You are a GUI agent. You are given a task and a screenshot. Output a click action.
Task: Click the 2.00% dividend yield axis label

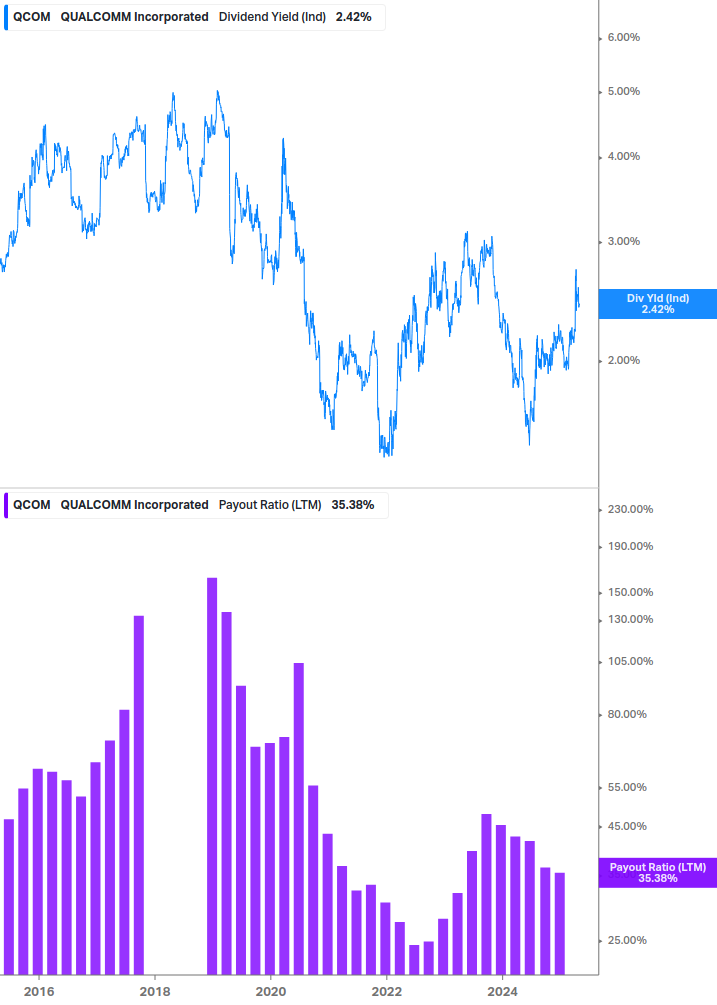(x=623, y=360)
